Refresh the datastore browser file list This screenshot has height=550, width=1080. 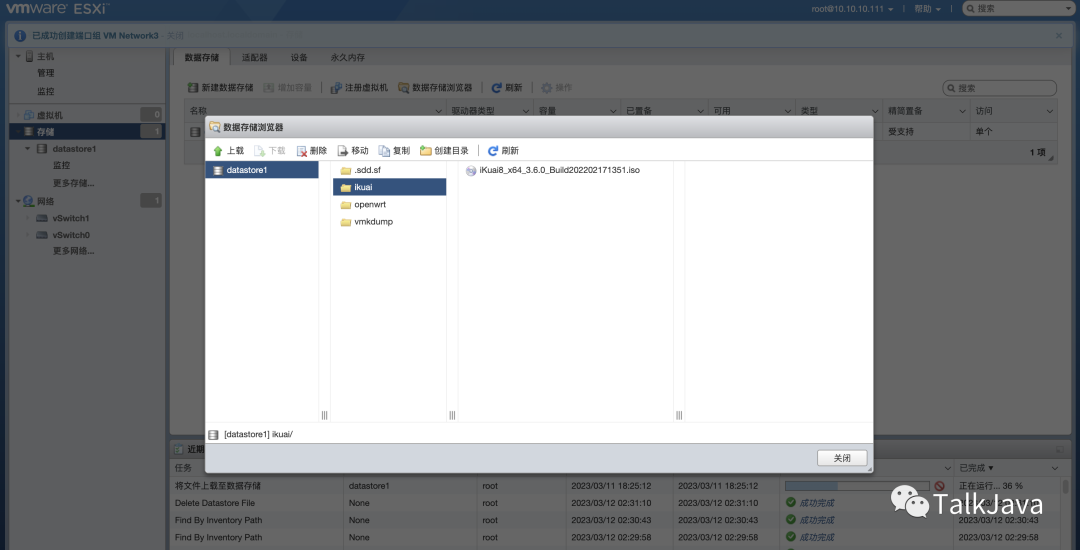pyautogui.click(x=493, y=150)
